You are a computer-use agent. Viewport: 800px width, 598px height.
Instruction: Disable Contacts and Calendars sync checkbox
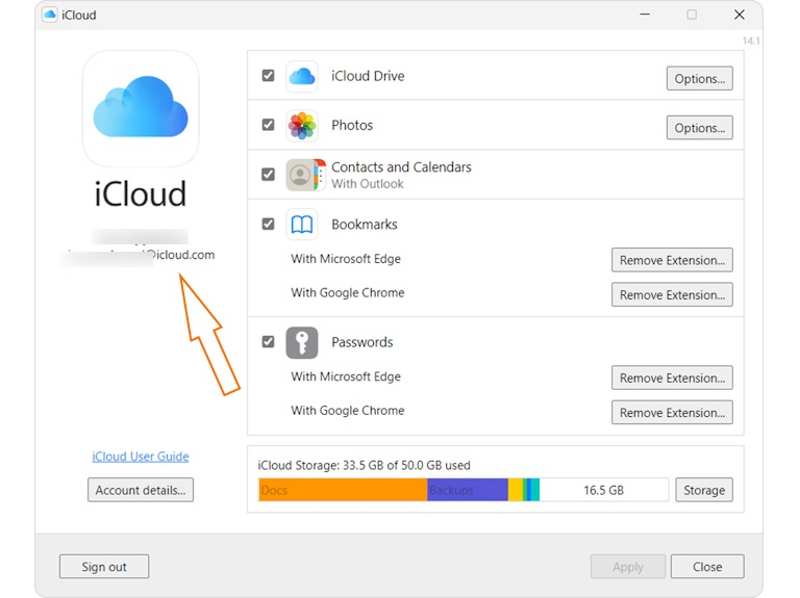[x=268, y=175]
